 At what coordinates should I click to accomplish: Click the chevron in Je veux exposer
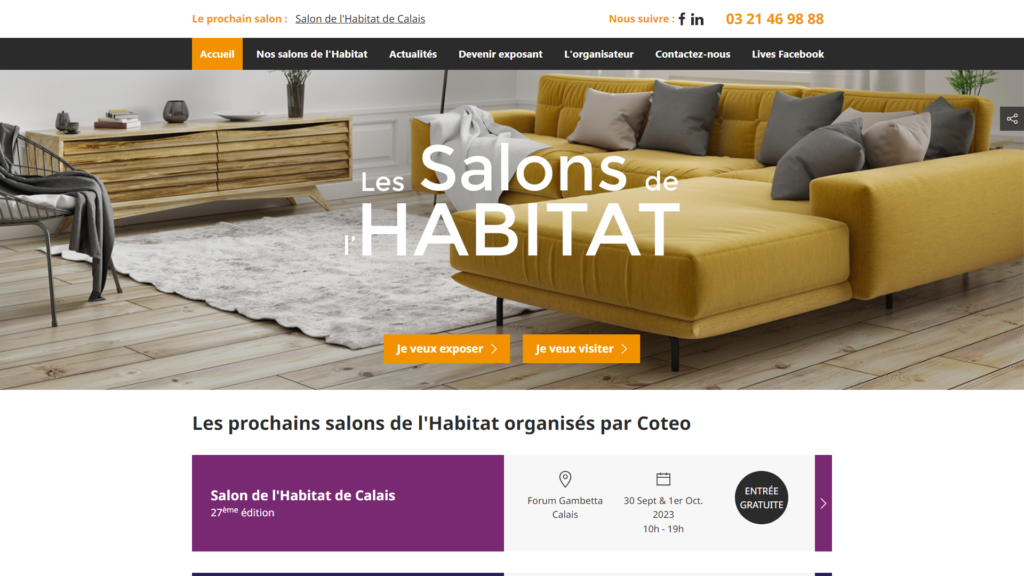[494, 349]
